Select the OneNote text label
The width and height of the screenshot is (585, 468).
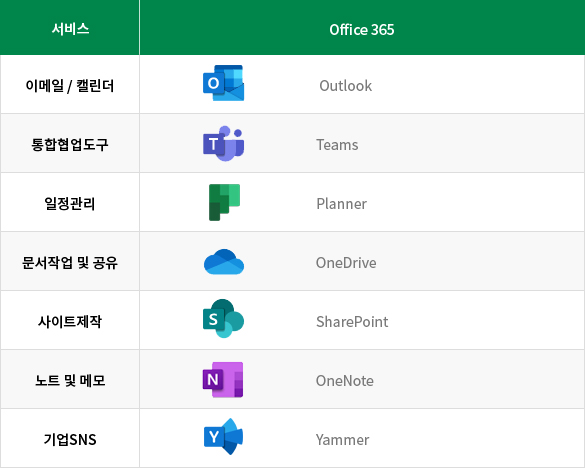click(344, 381)
